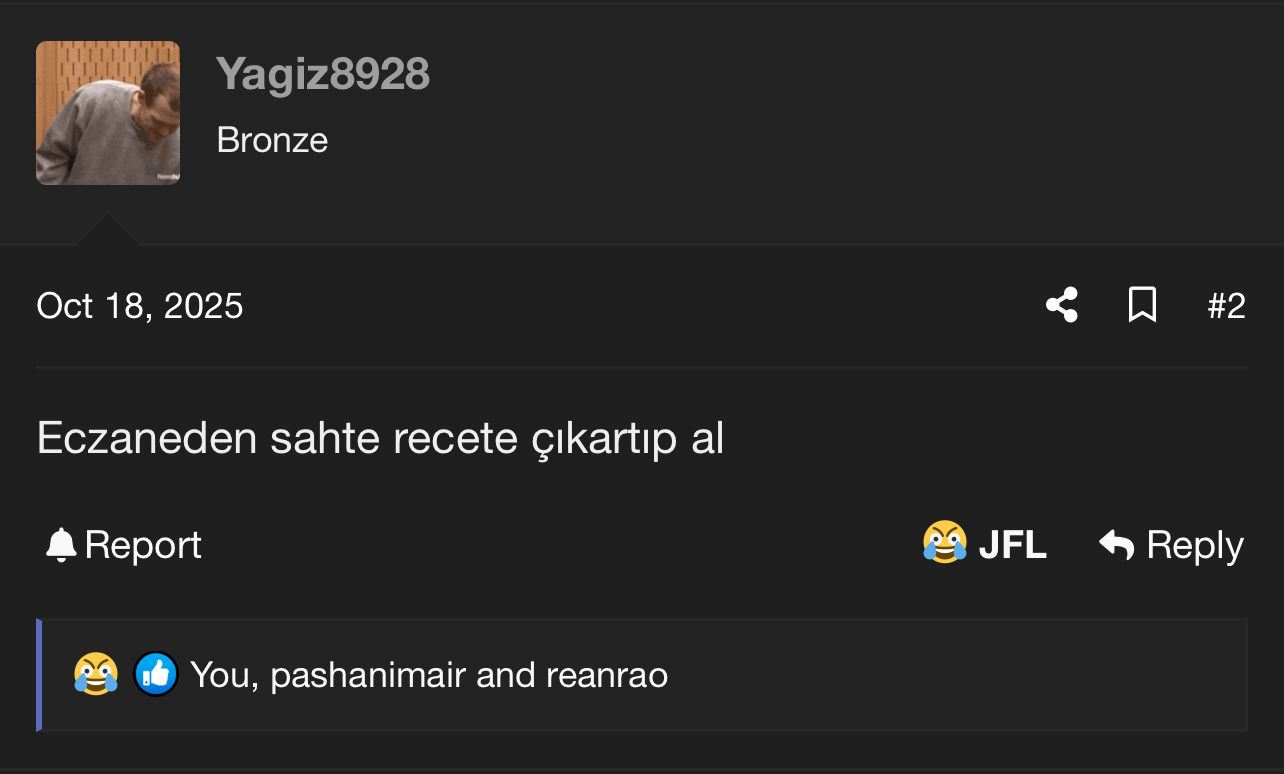This screenshot has width=1284, height=774.
Task: Open pashanimair's profile from the reactions list
Action: pos(368,675)
